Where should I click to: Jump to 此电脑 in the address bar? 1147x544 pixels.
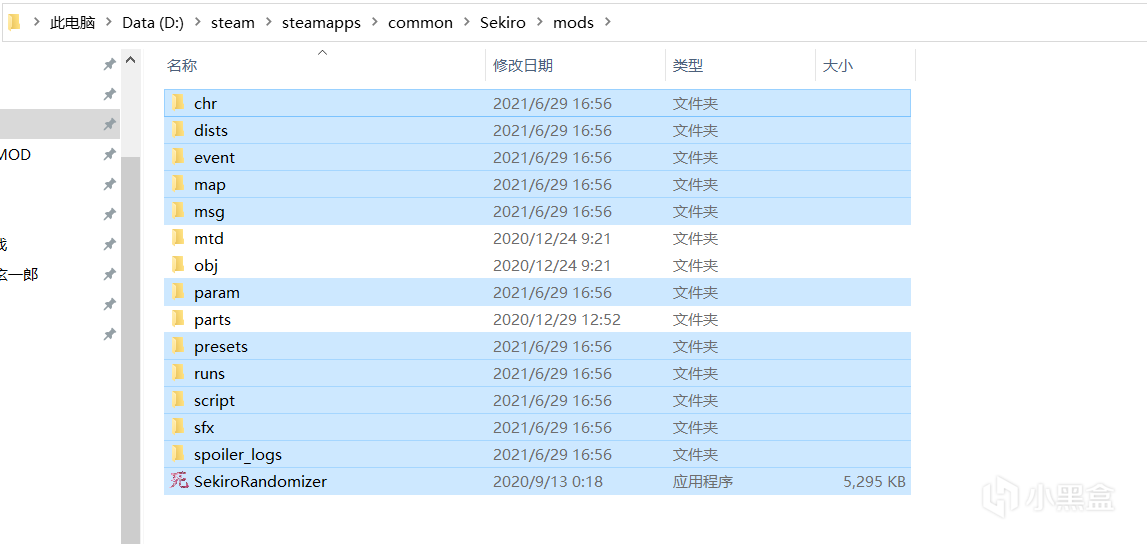coord(72,22)
